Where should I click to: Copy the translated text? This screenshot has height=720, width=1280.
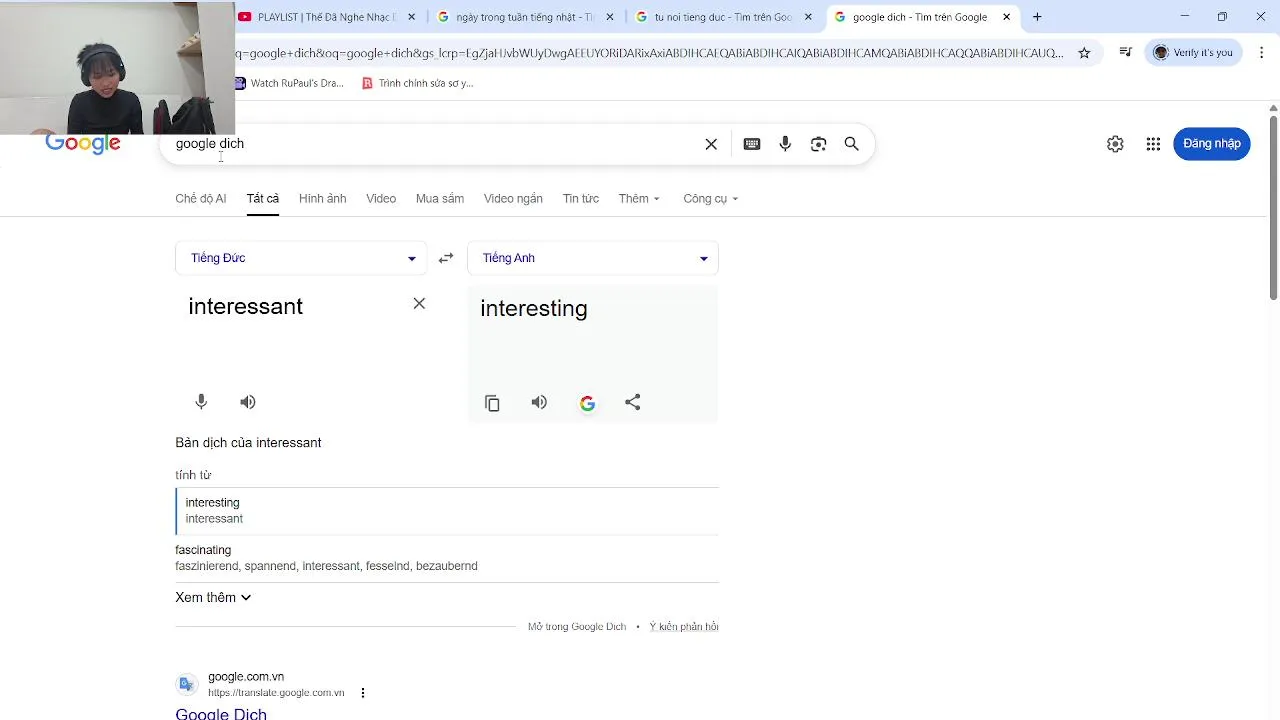click(x=492, y=403)
